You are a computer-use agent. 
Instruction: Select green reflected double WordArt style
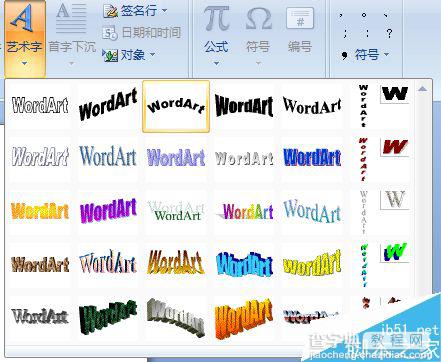click(176, 211)
